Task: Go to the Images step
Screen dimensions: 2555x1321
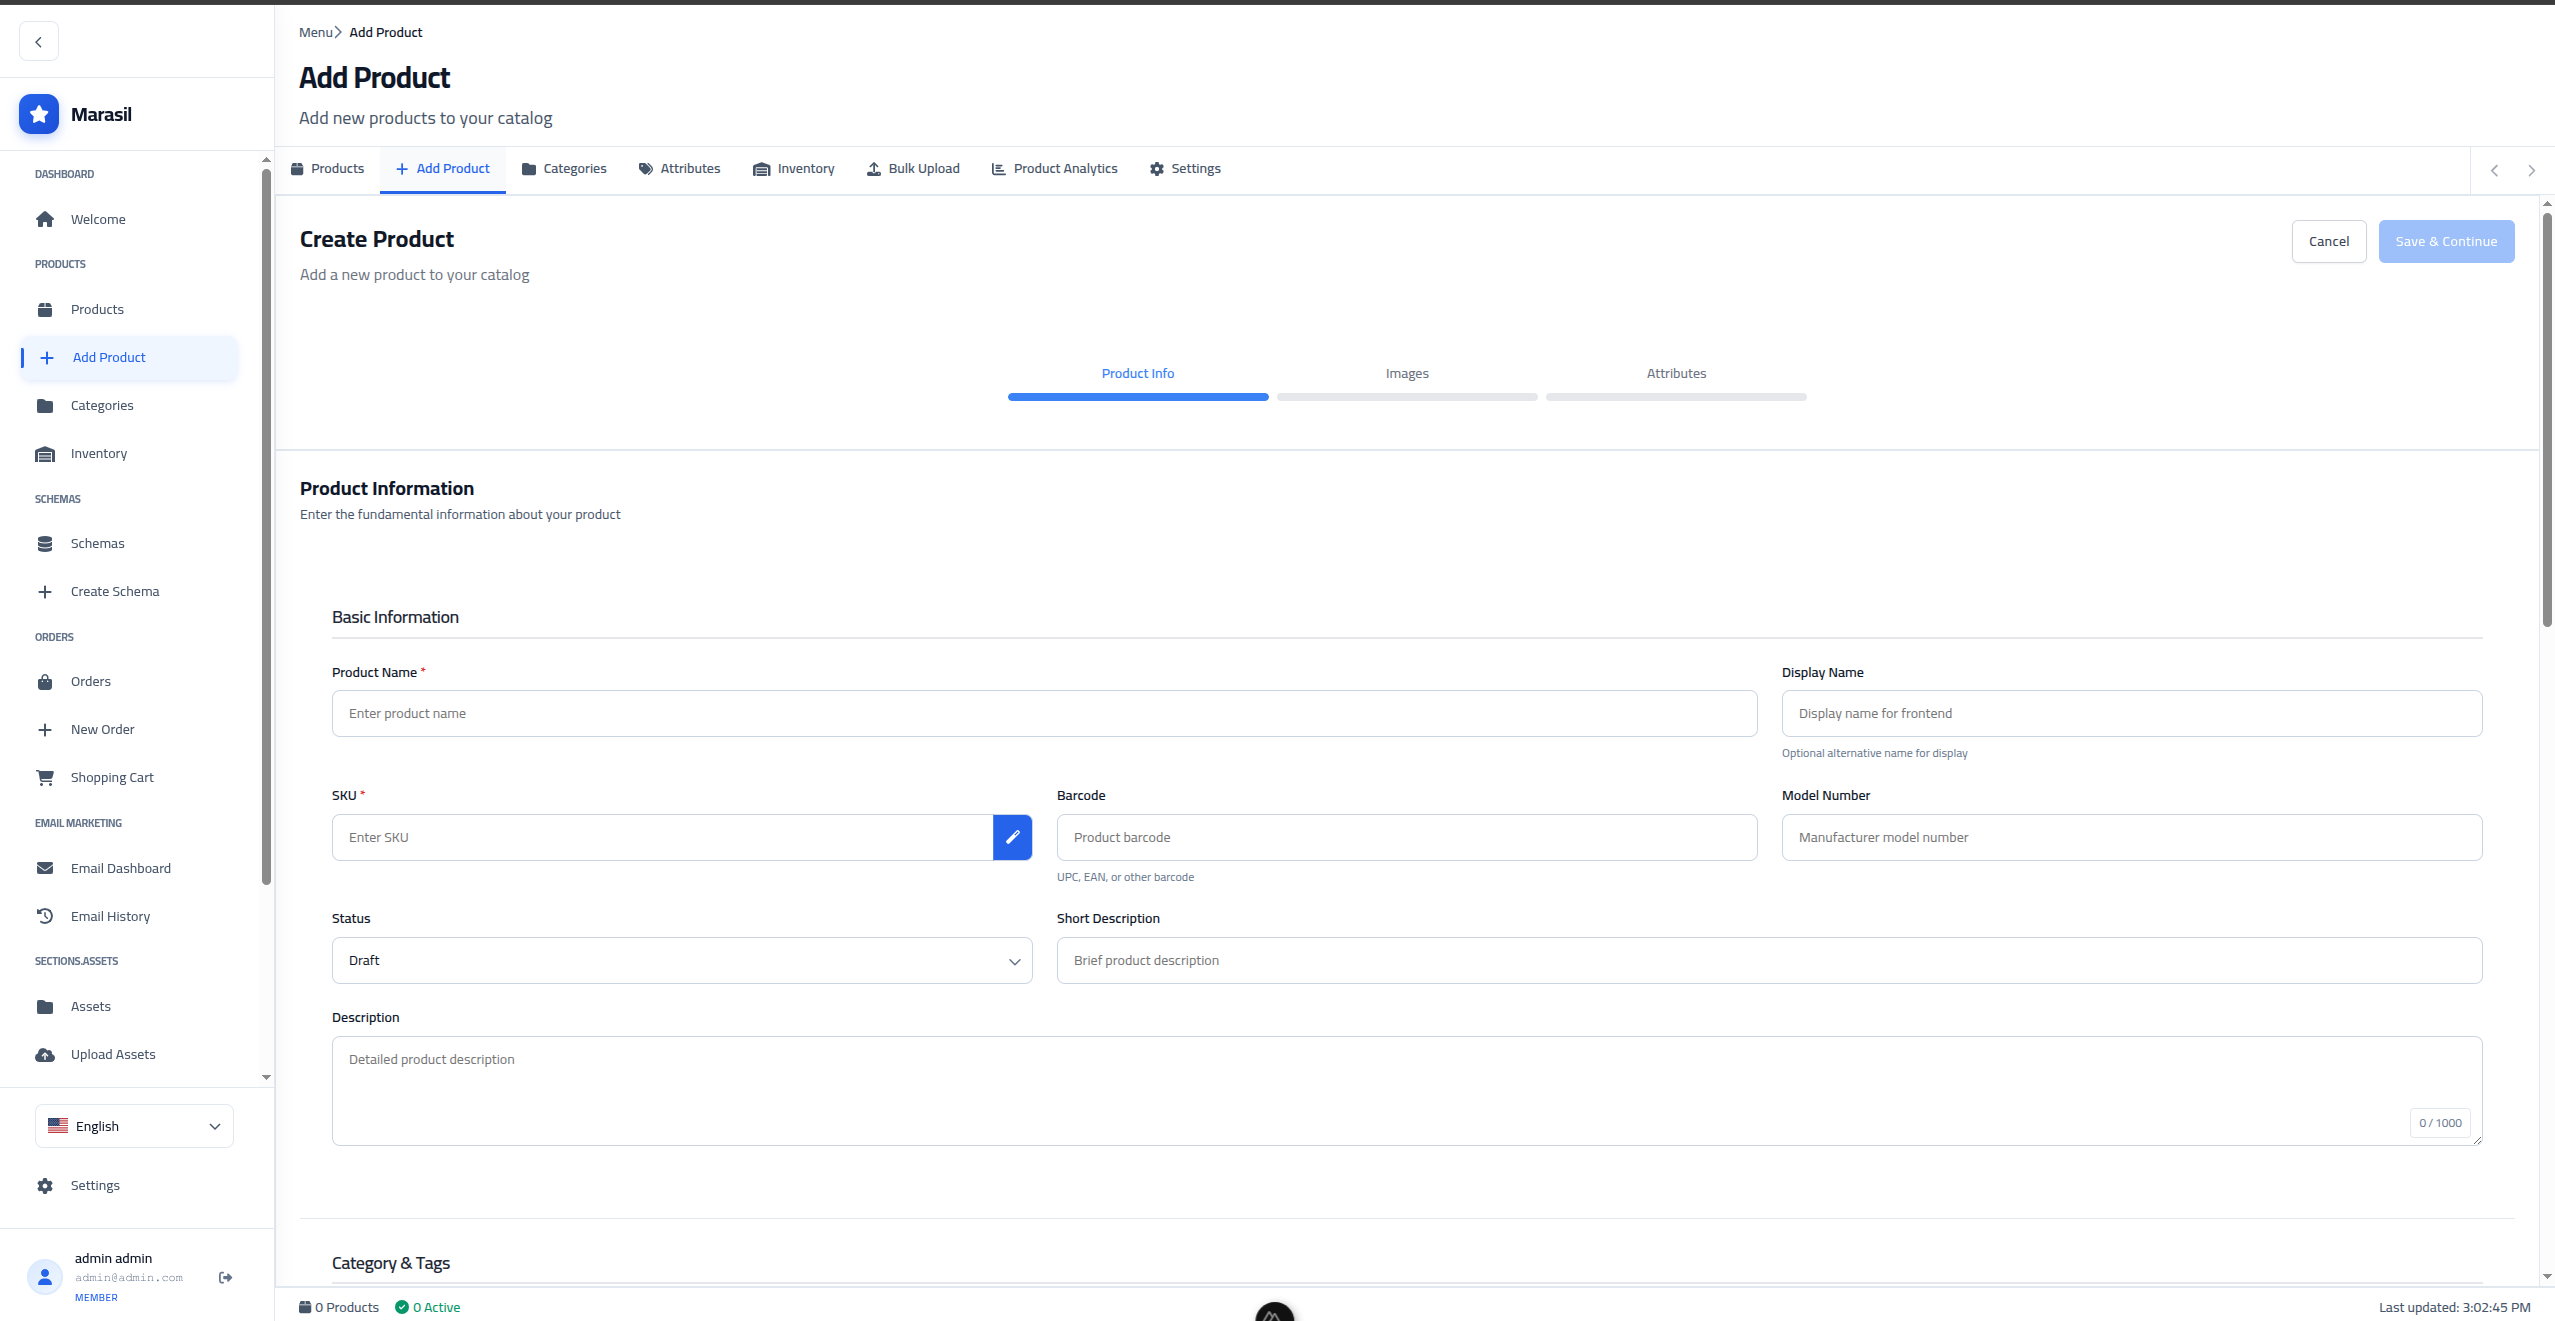Action: click(1406, 373)
